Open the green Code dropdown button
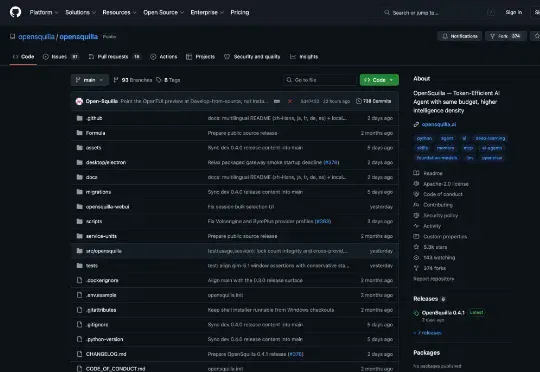The image size is (540, 372). (x=379, y=80)
